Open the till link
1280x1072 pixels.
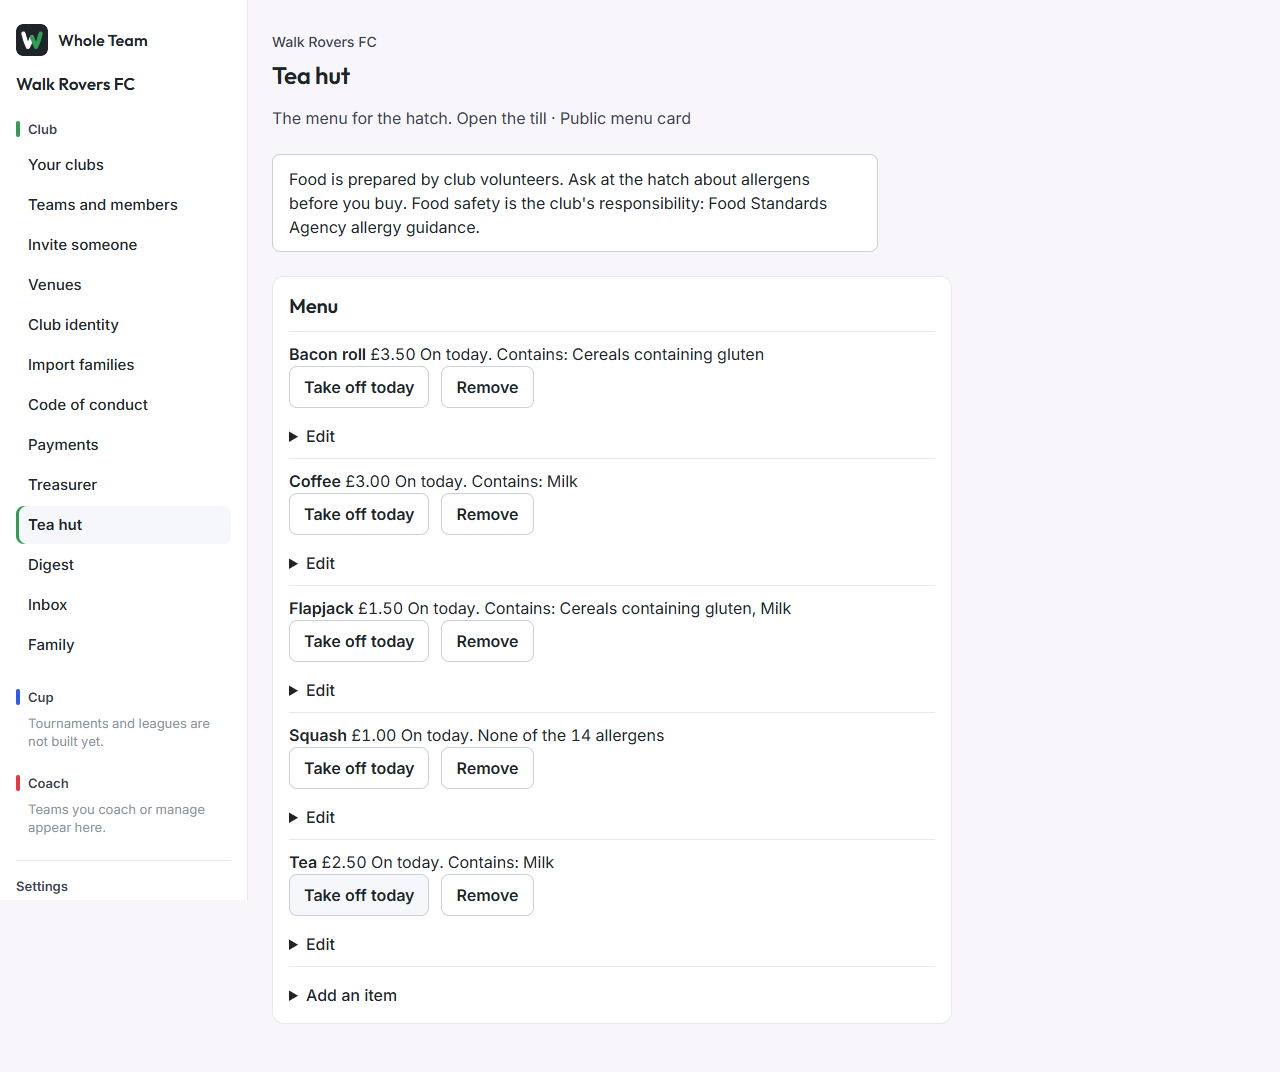pos(502,118)
